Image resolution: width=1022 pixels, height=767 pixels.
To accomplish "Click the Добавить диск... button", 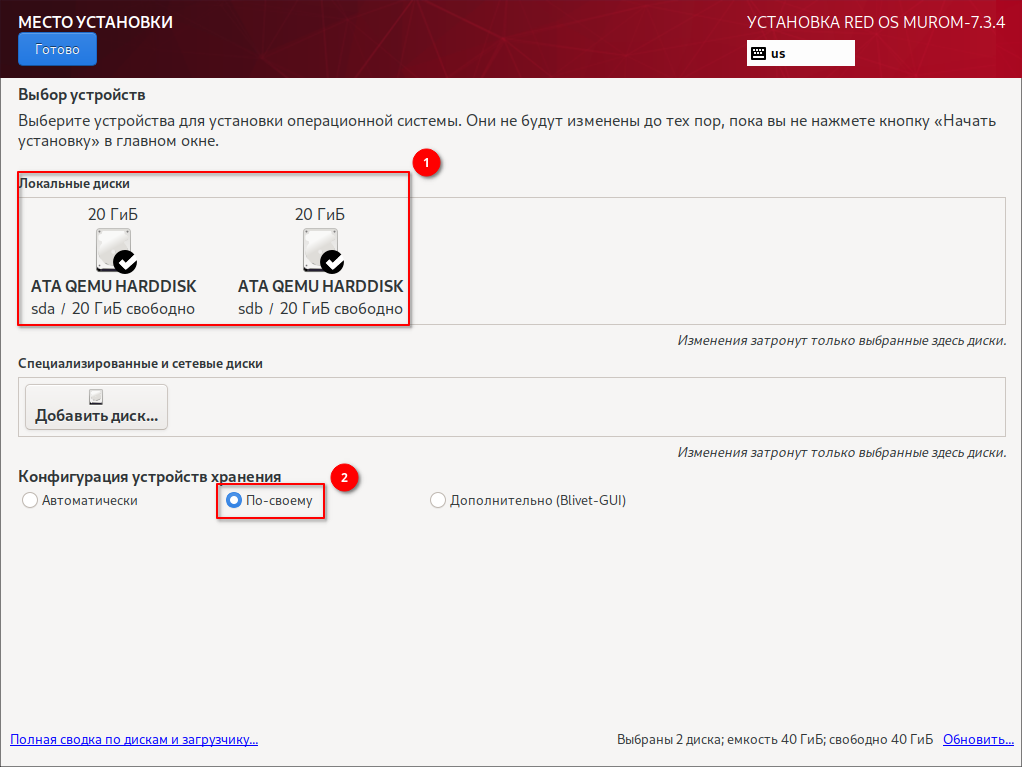I will [x=96, y=407].
